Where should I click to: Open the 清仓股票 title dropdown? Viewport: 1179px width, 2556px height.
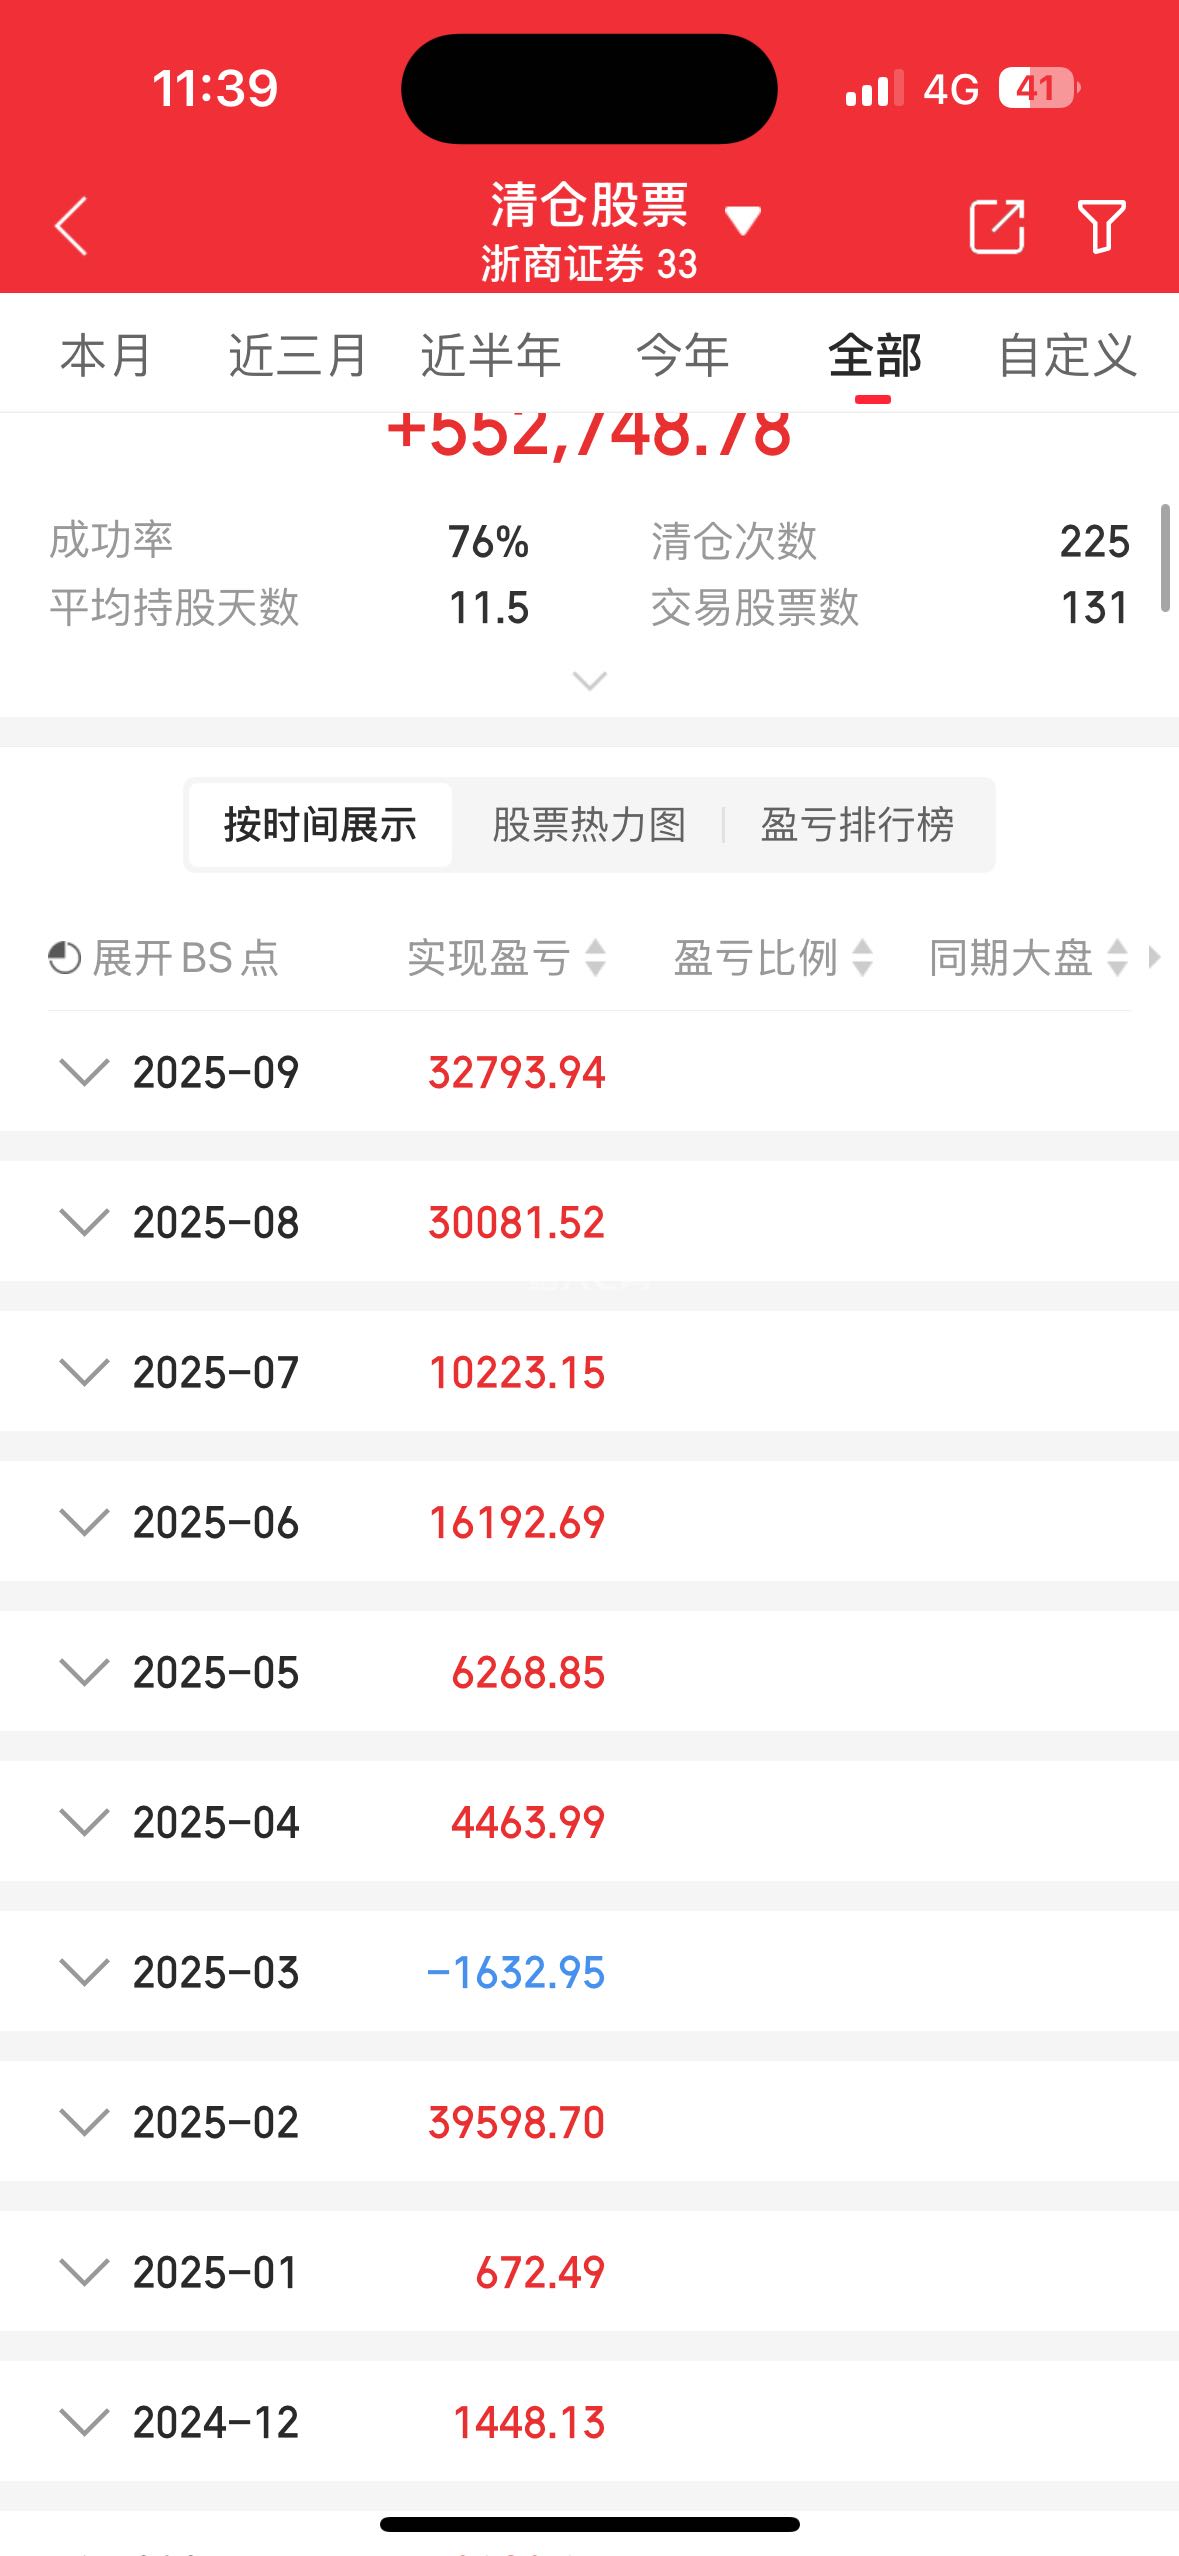pyautogui.click(x=742, y=220)
